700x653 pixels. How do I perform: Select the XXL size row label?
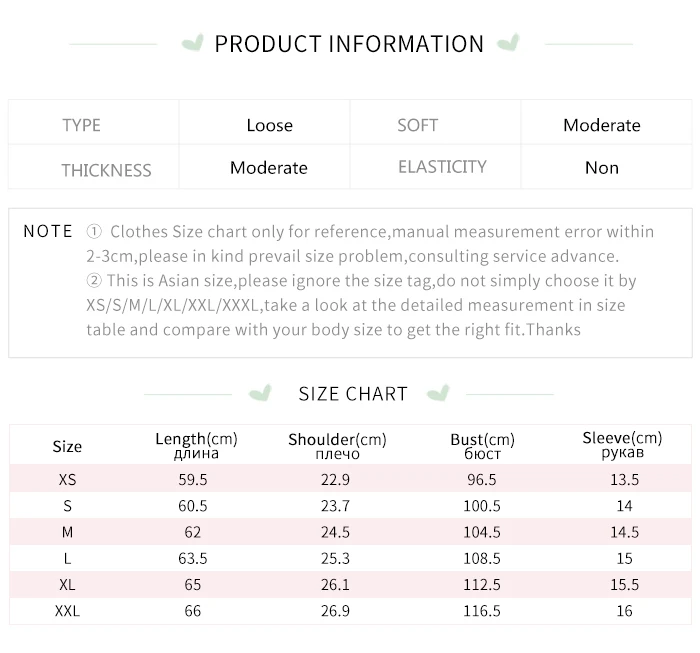[67, 611]
